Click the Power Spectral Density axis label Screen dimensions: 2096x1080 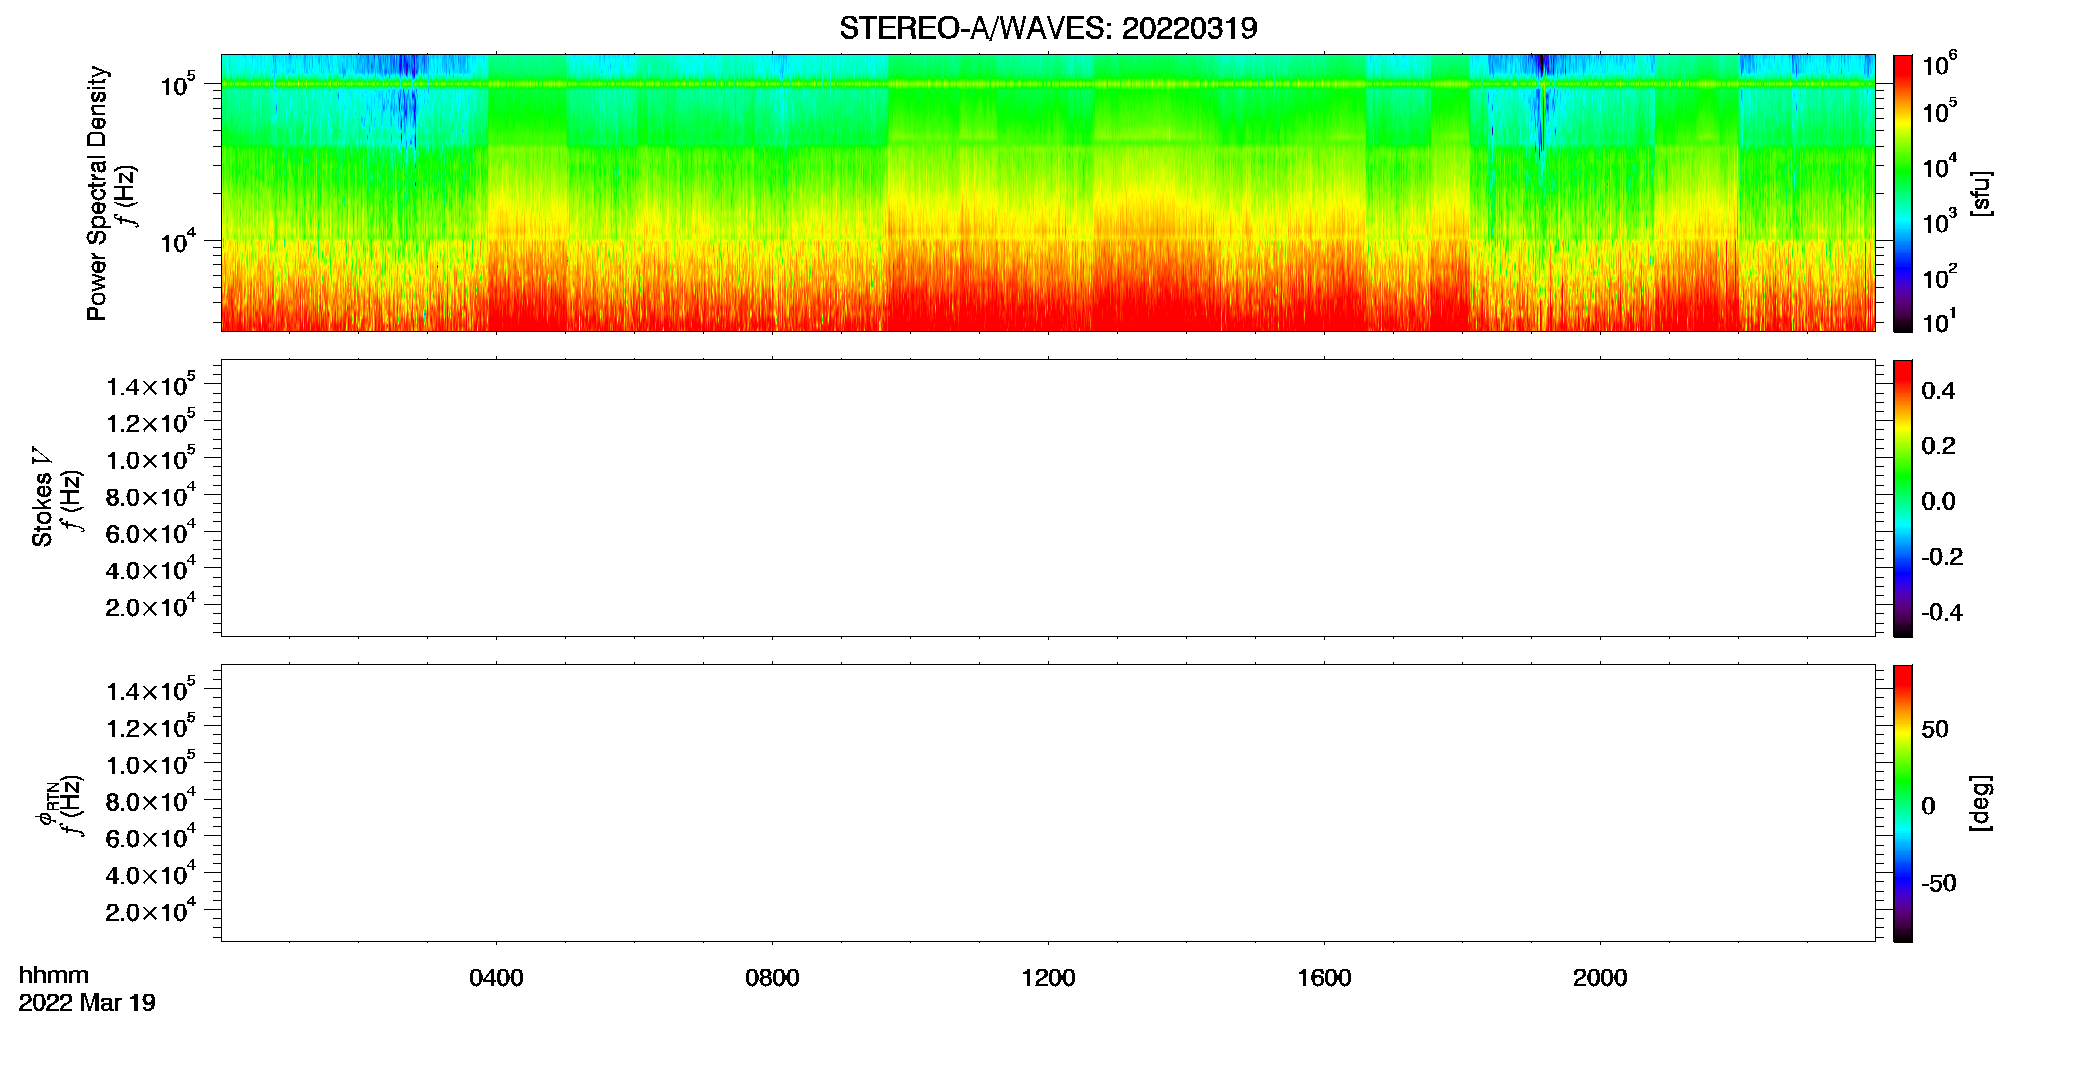pos(97,193)
